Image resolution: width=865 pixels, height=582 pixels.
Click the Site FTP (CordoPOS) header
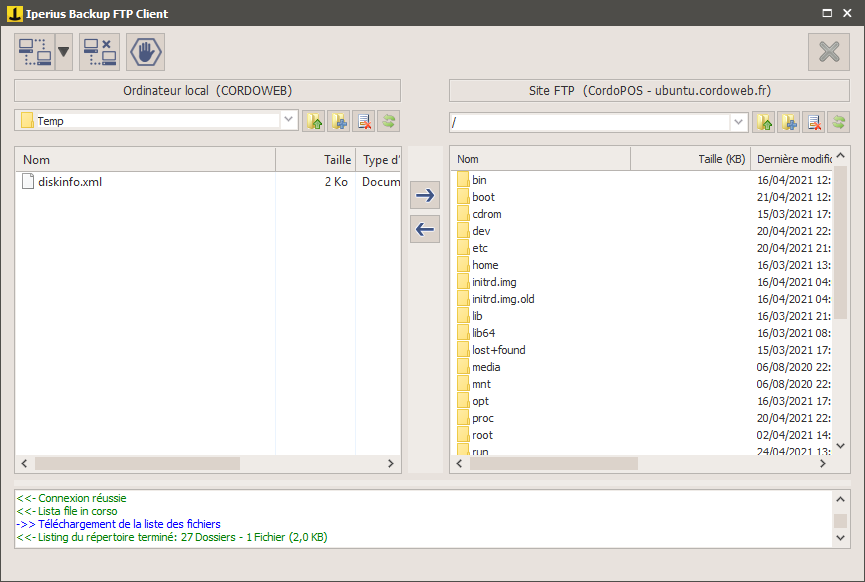(x=649, y=90)
